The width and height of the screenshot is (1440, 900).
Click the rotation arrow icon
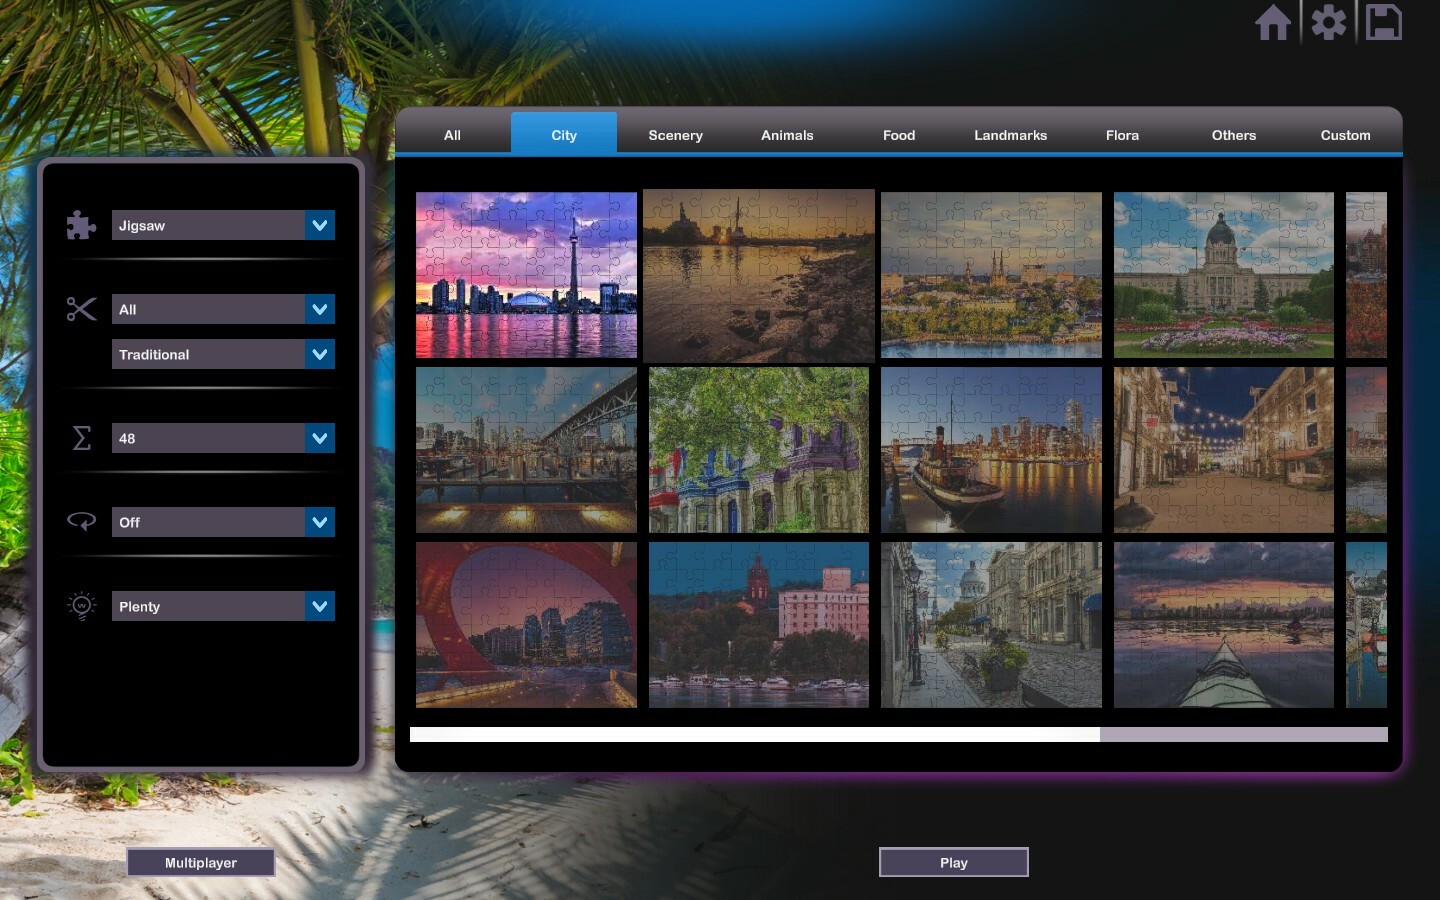click(x=80, y=521)
